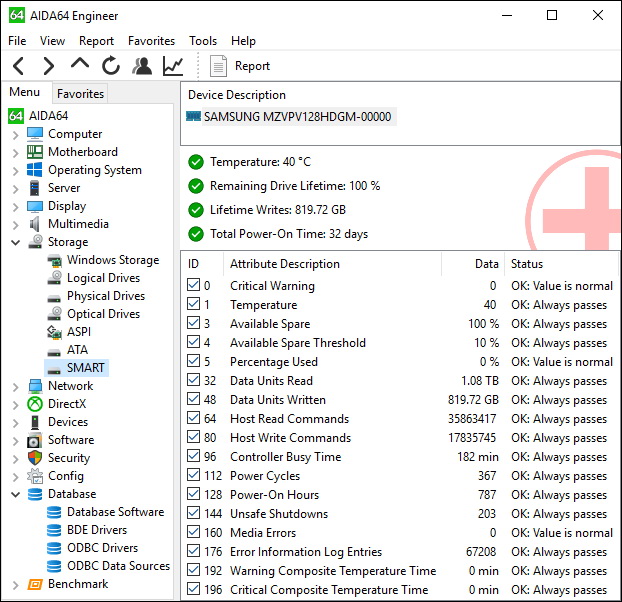The height and width of the screenshot is (602, 622).
Task: Open the Tools menu
Action: pos(203,41)
